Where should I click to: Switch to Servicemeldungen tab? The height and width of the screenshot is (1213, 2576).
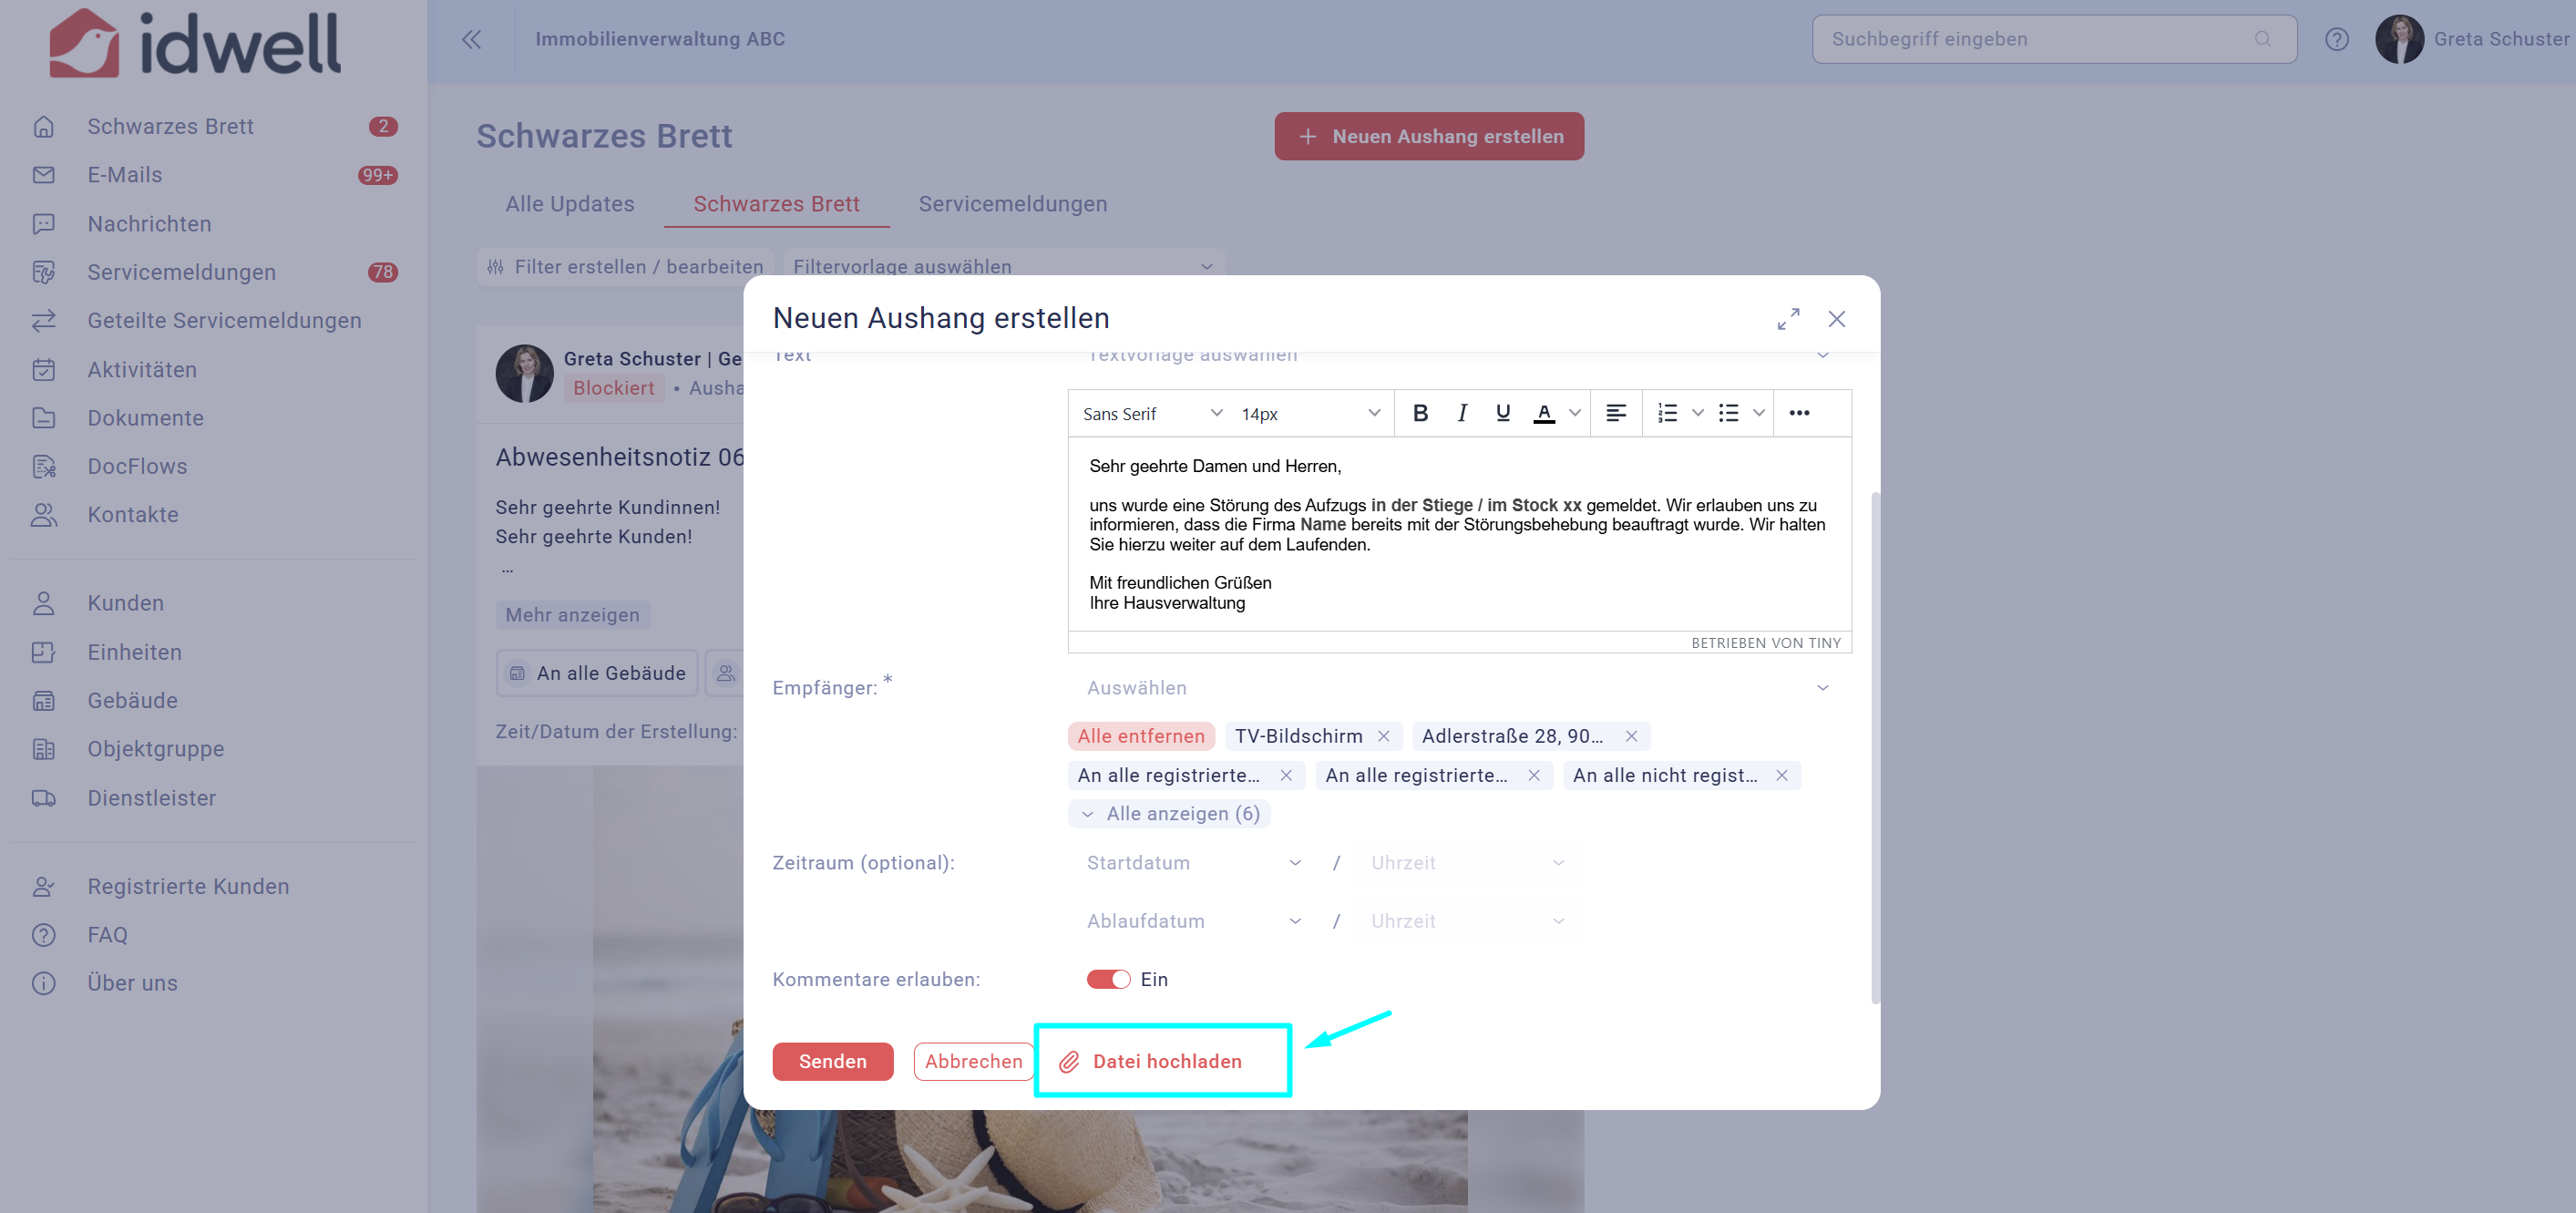click(x=1013, y=204)
